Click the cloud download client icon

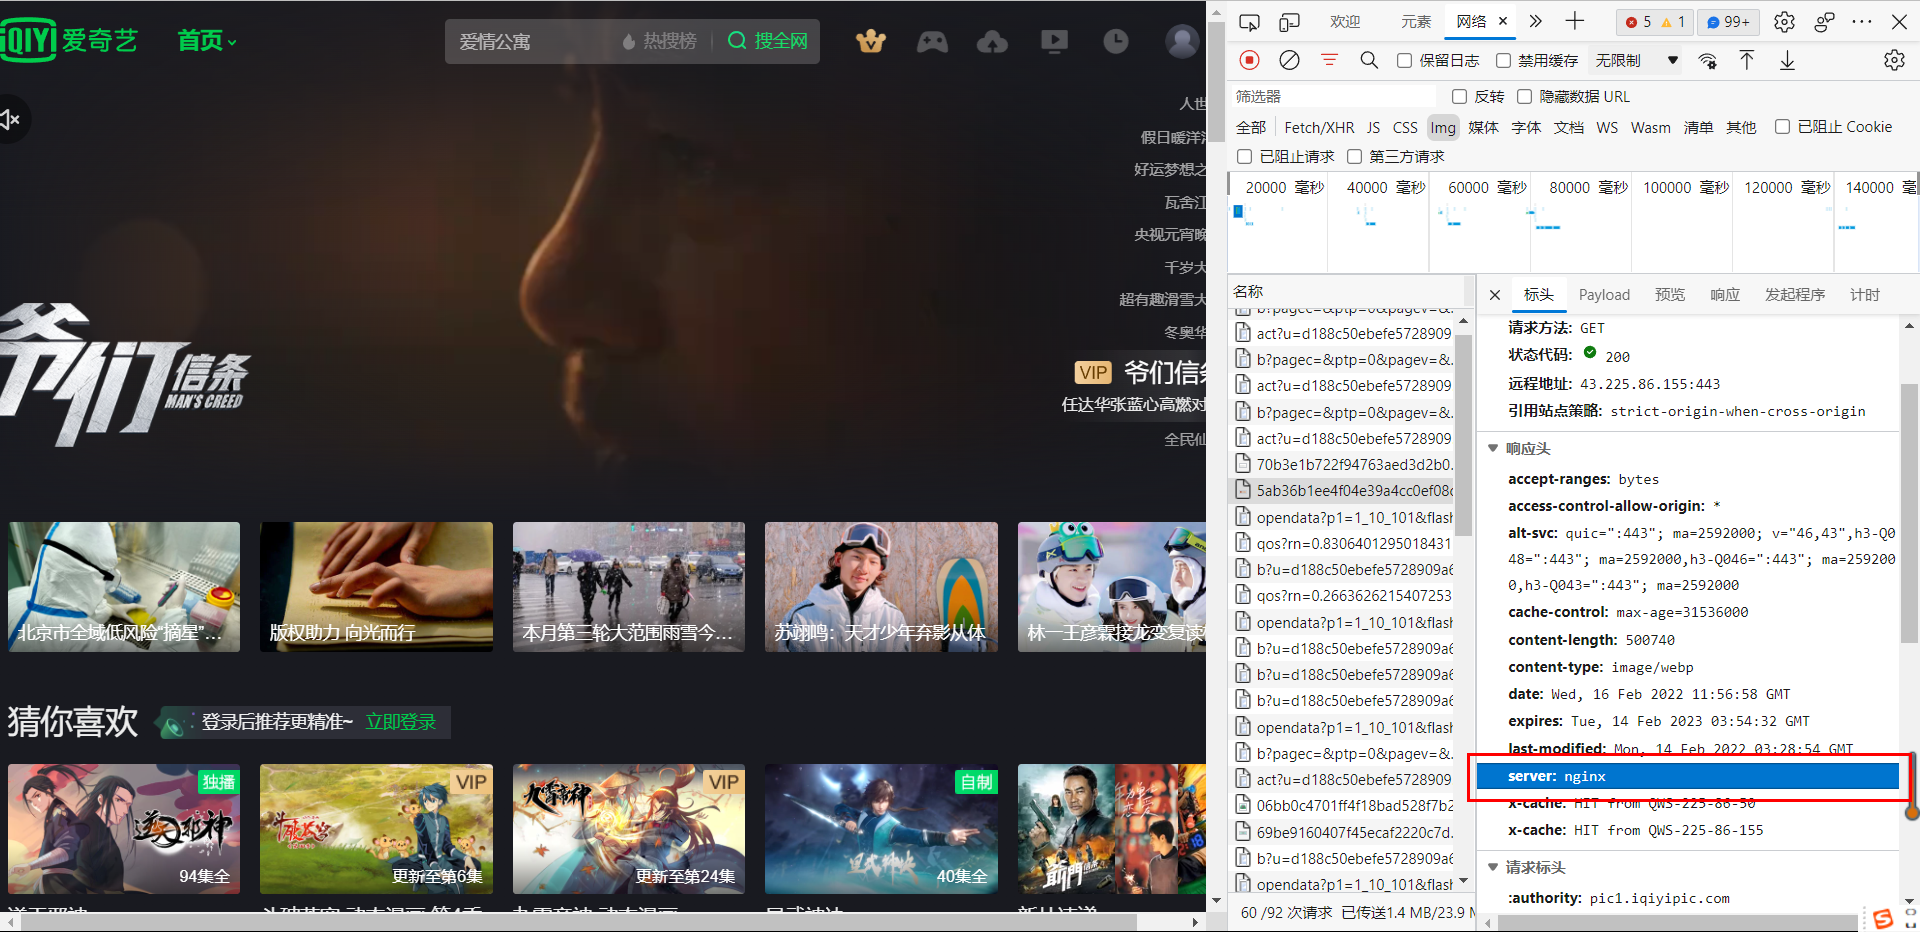coord(992,41)
